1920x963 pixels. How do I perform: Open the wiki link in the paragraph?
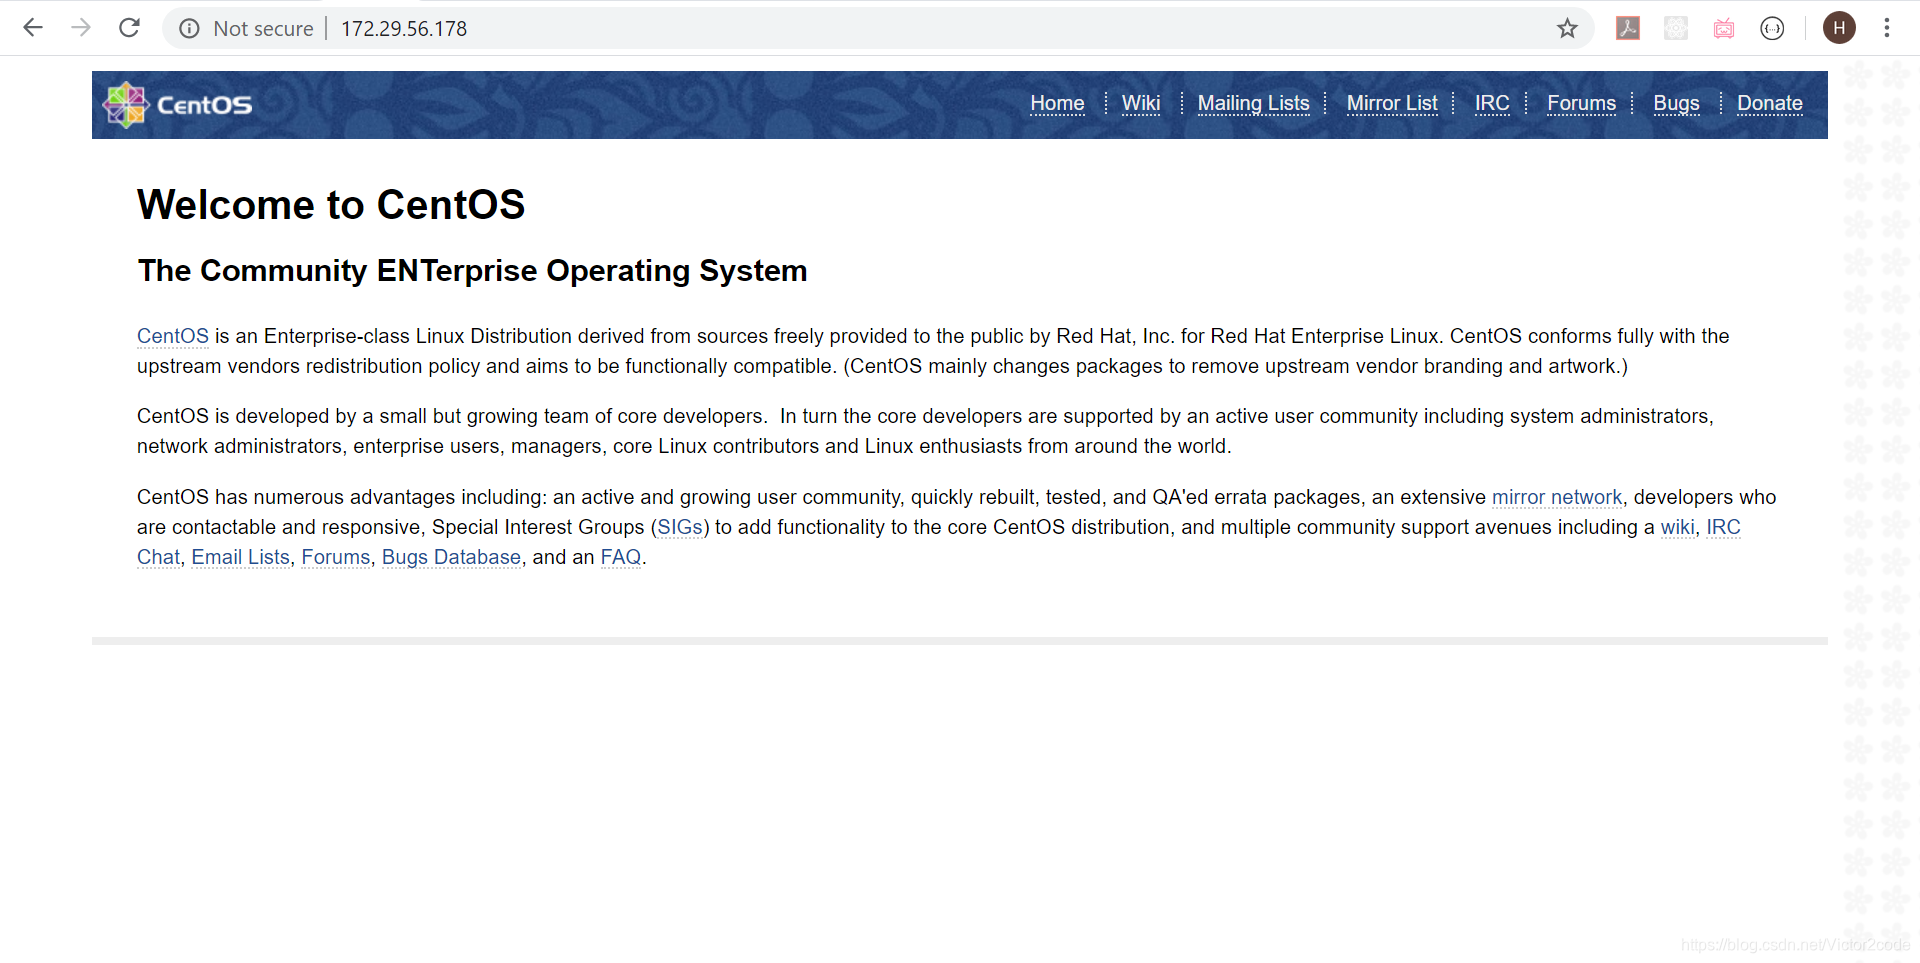click(x=1678, y=527)
